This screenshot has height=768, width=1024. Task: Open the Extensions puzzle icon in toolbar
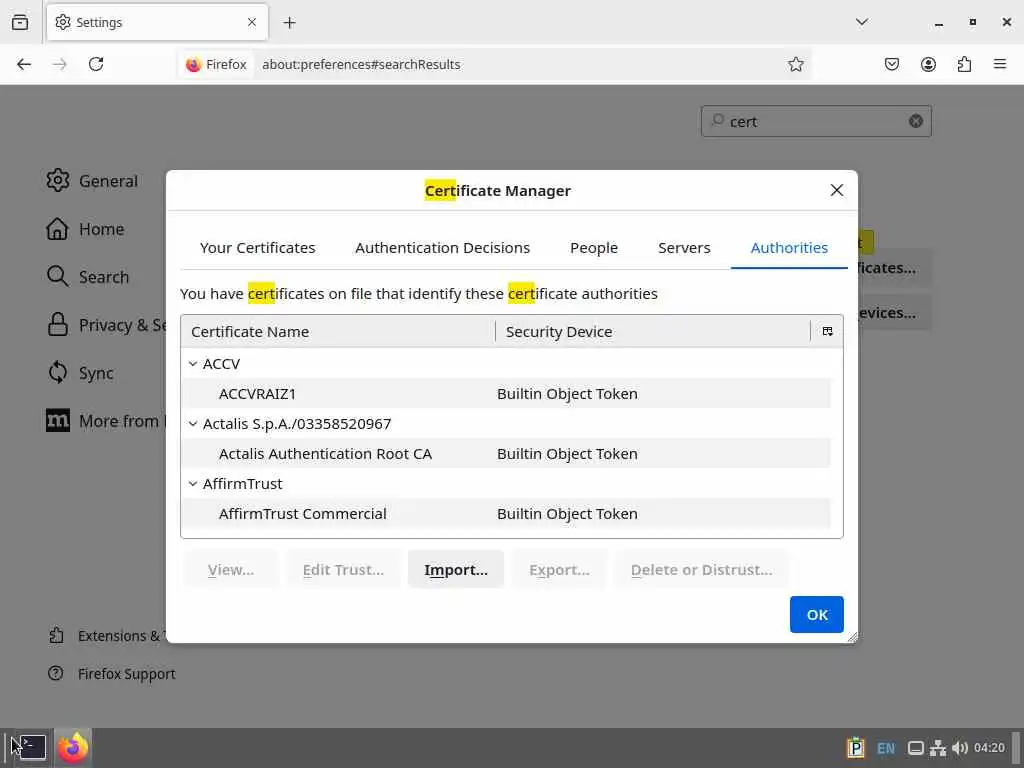tap(964, 64)
